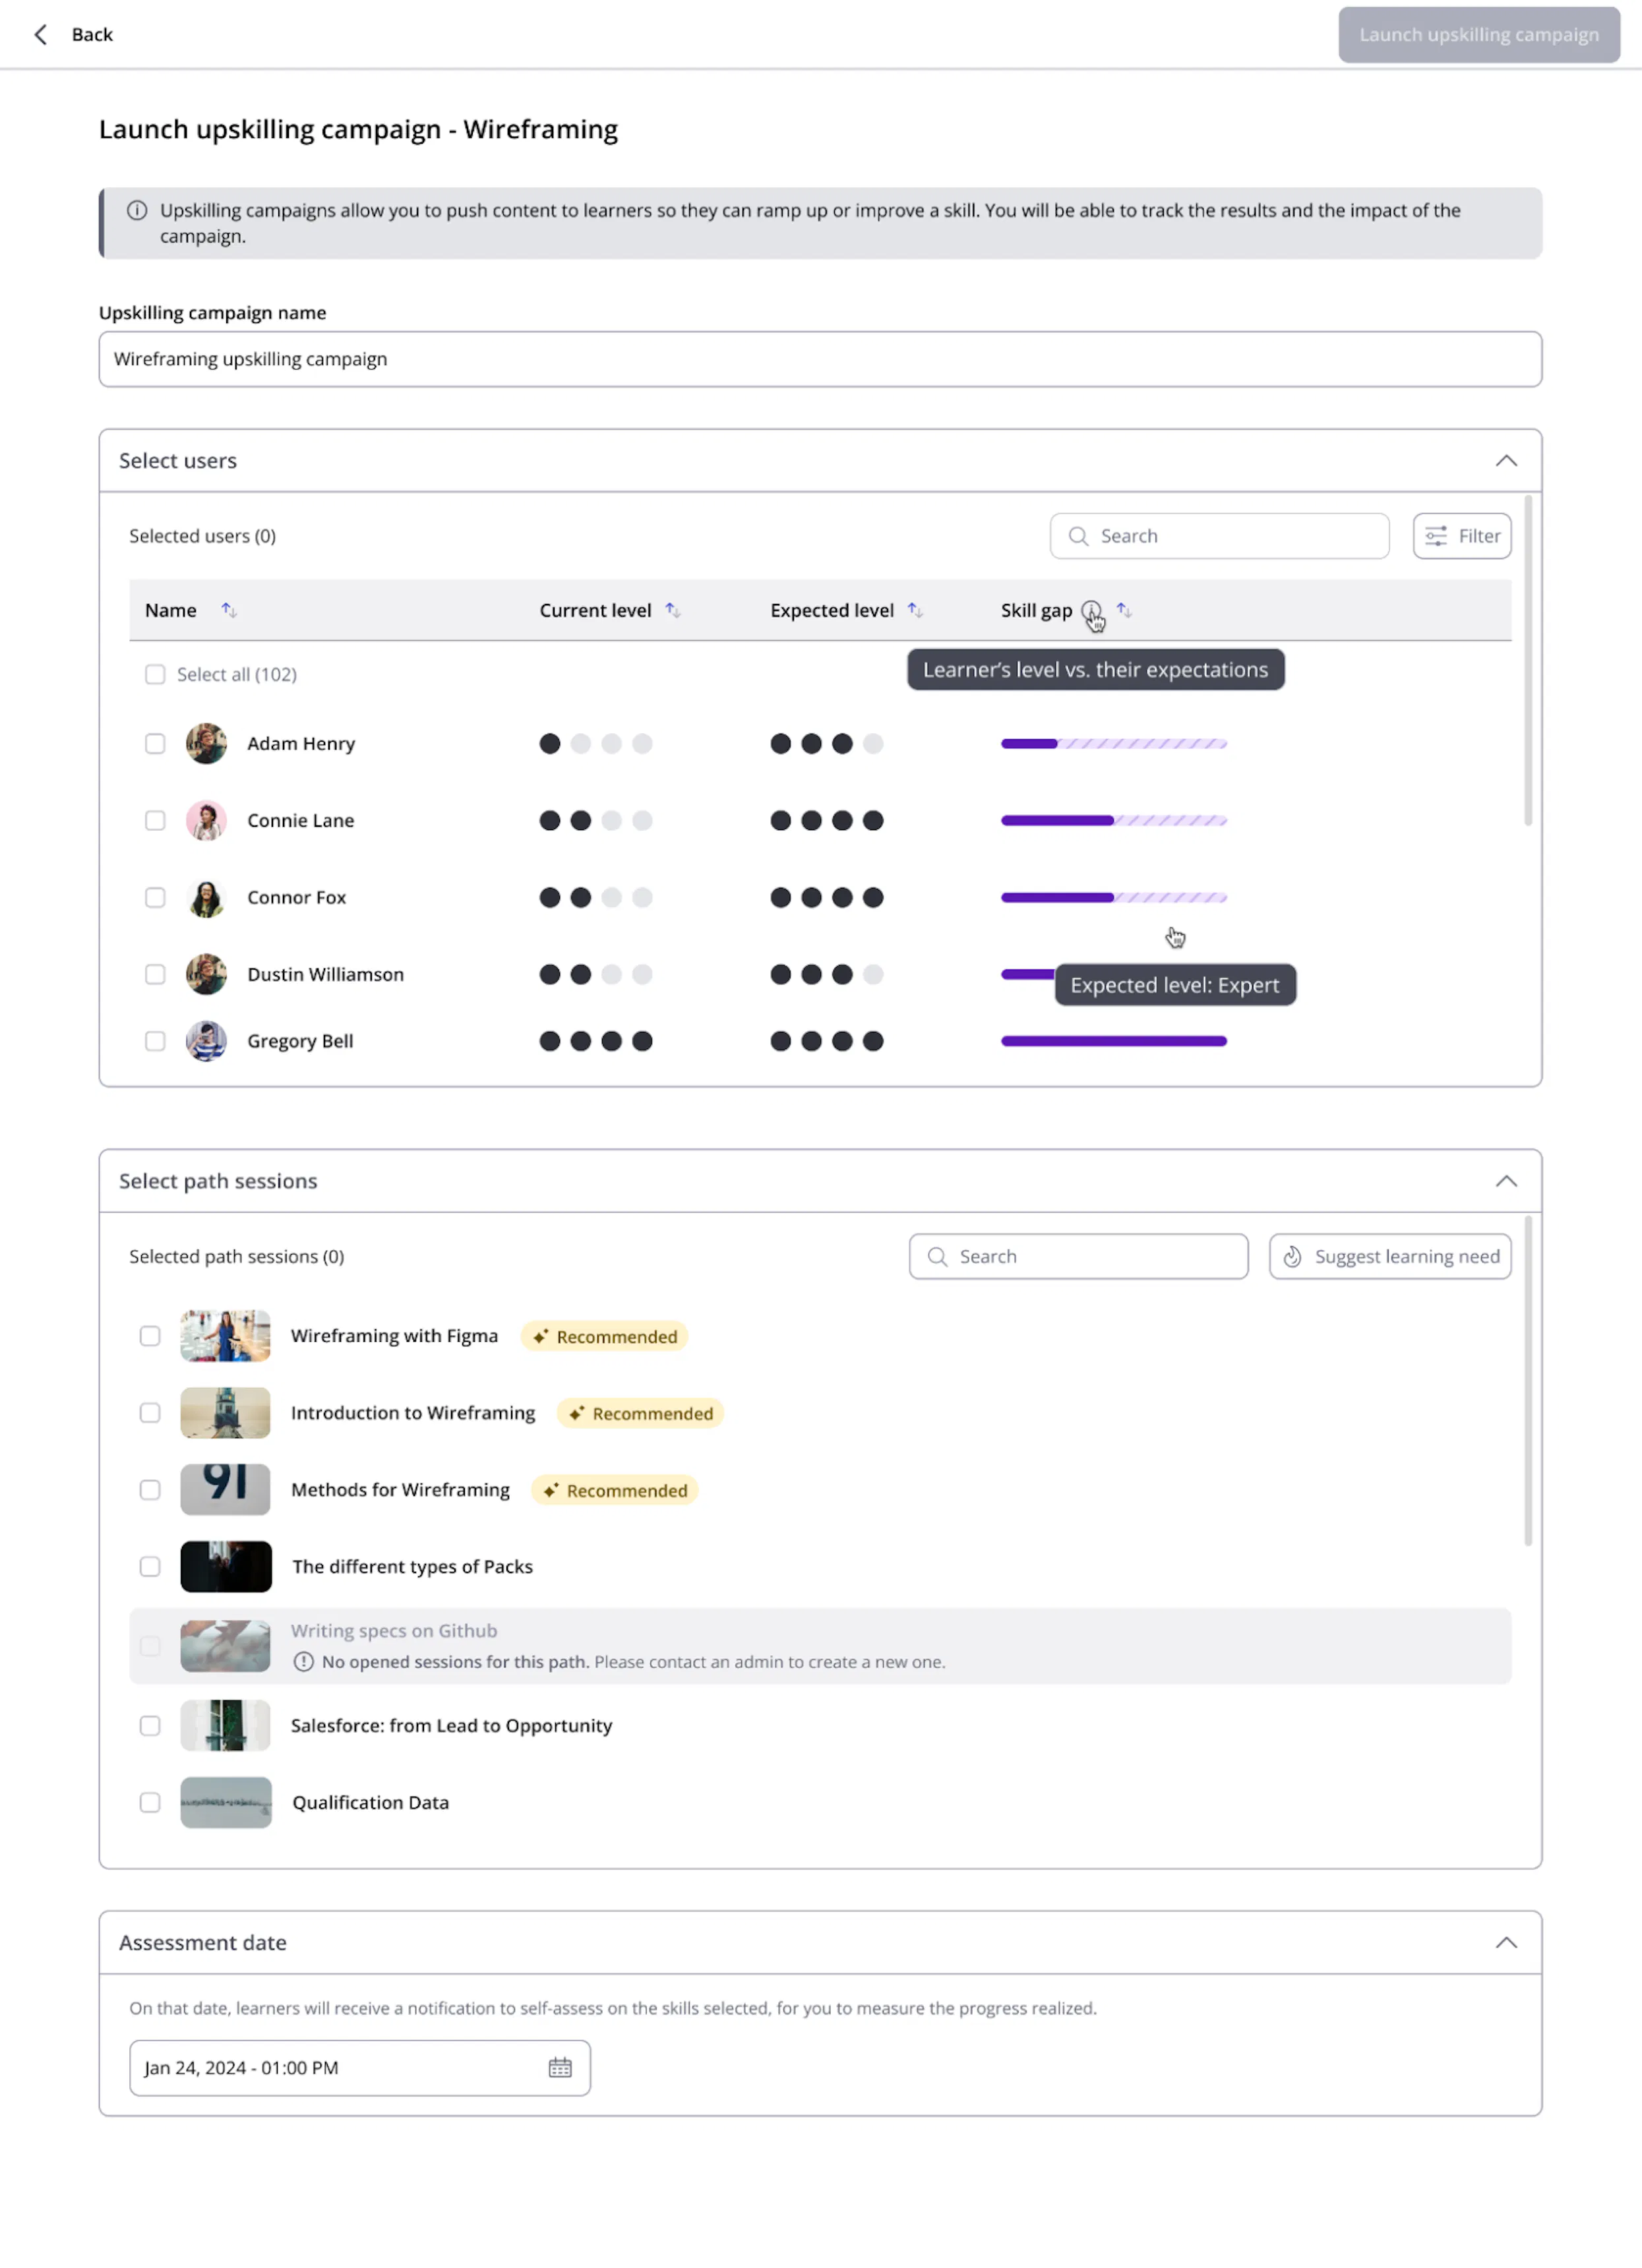
Task: Click Recommended badge on Methods for Wireframing
Action: [615, 1490]
